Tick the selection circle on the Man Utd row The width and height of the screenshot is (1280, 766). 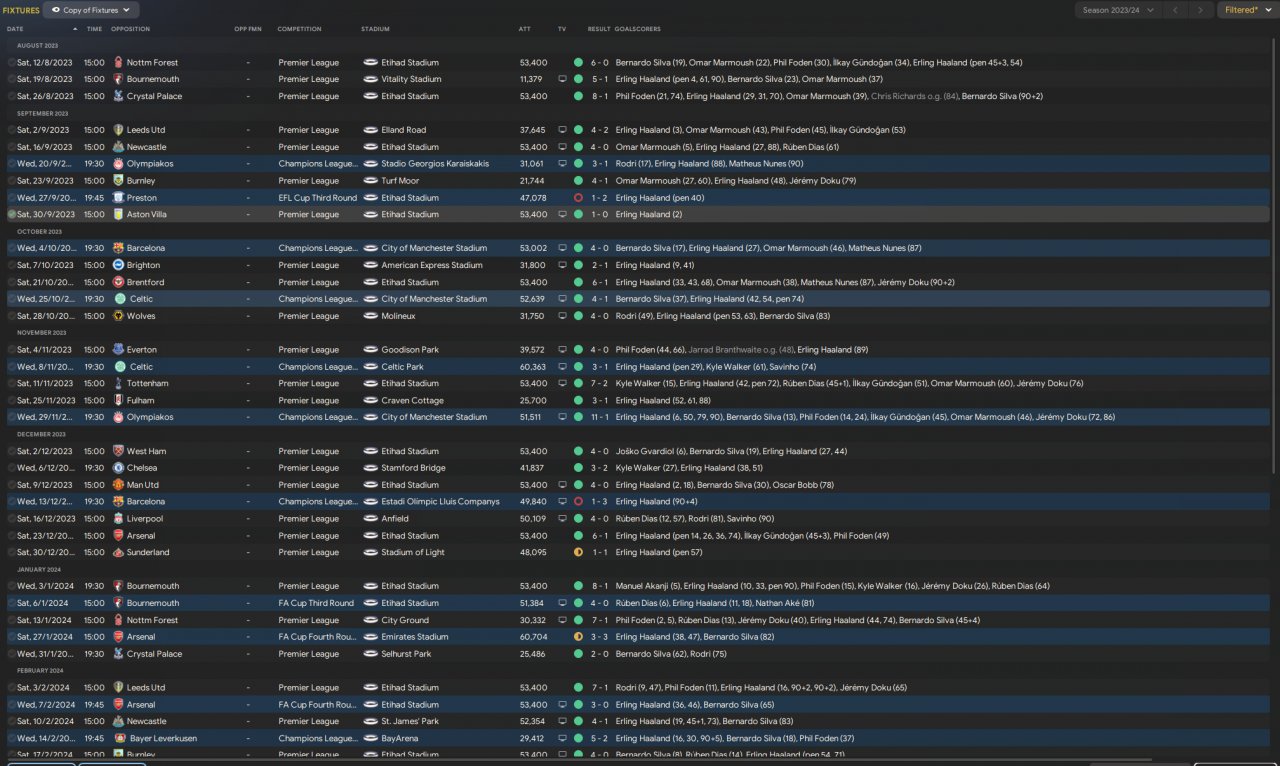coord(12,485)
